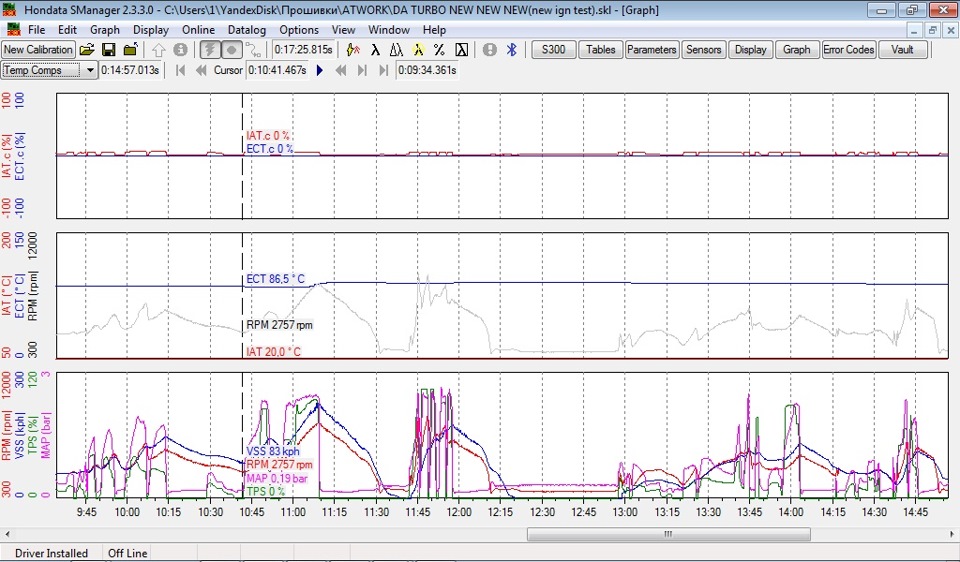Open the Error Codes window
The width and height of the screenshot is (960, 562).
(849, 50)
